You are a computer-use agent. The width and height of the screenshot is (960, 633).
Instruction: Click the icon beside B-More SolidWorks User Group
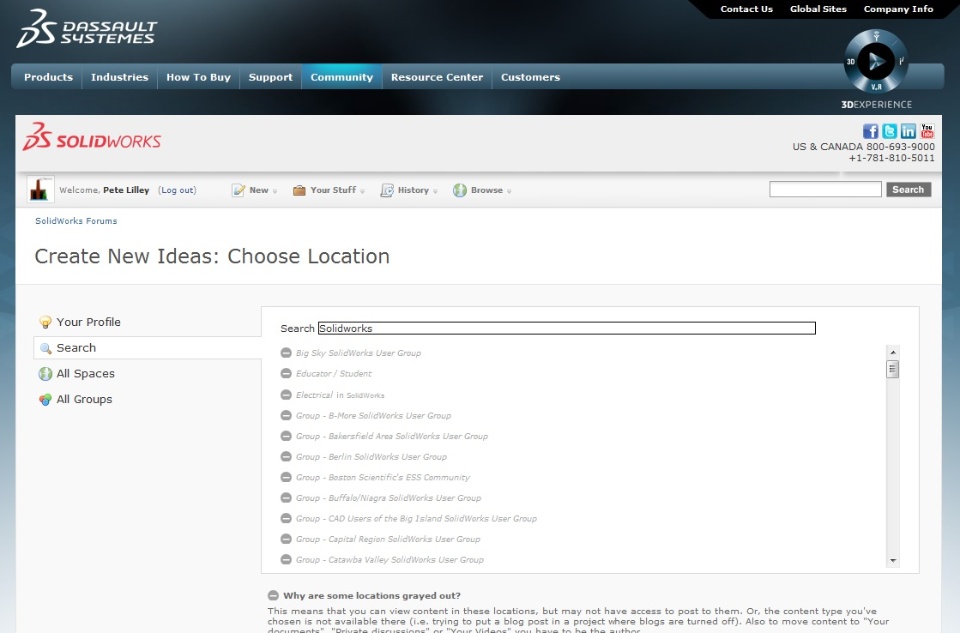286,415
